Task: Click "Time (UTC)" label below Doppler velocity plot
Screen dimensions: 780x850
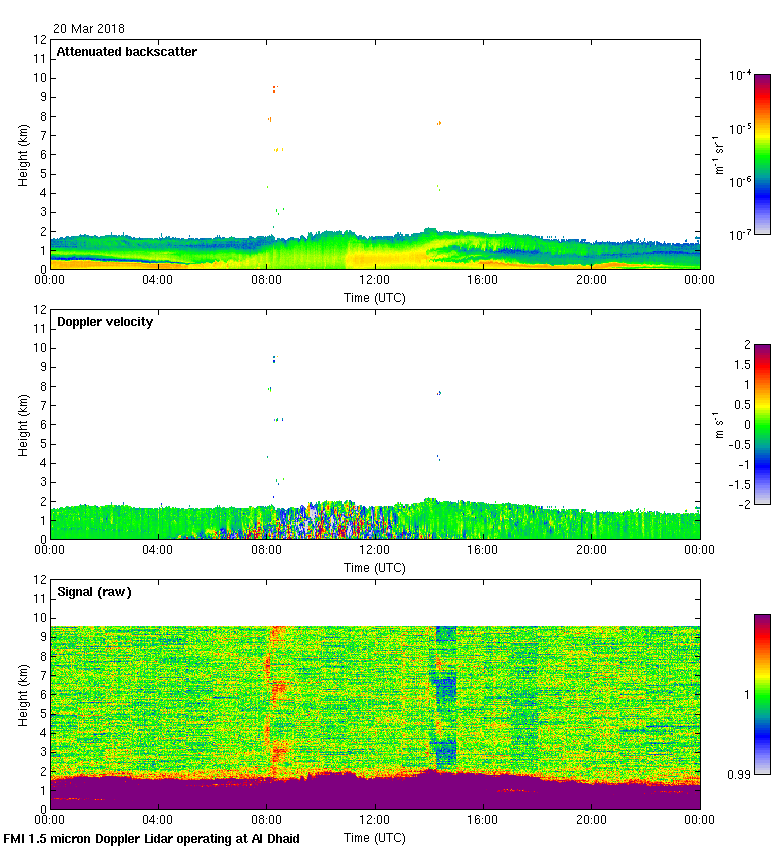Action: coord(374,568)
